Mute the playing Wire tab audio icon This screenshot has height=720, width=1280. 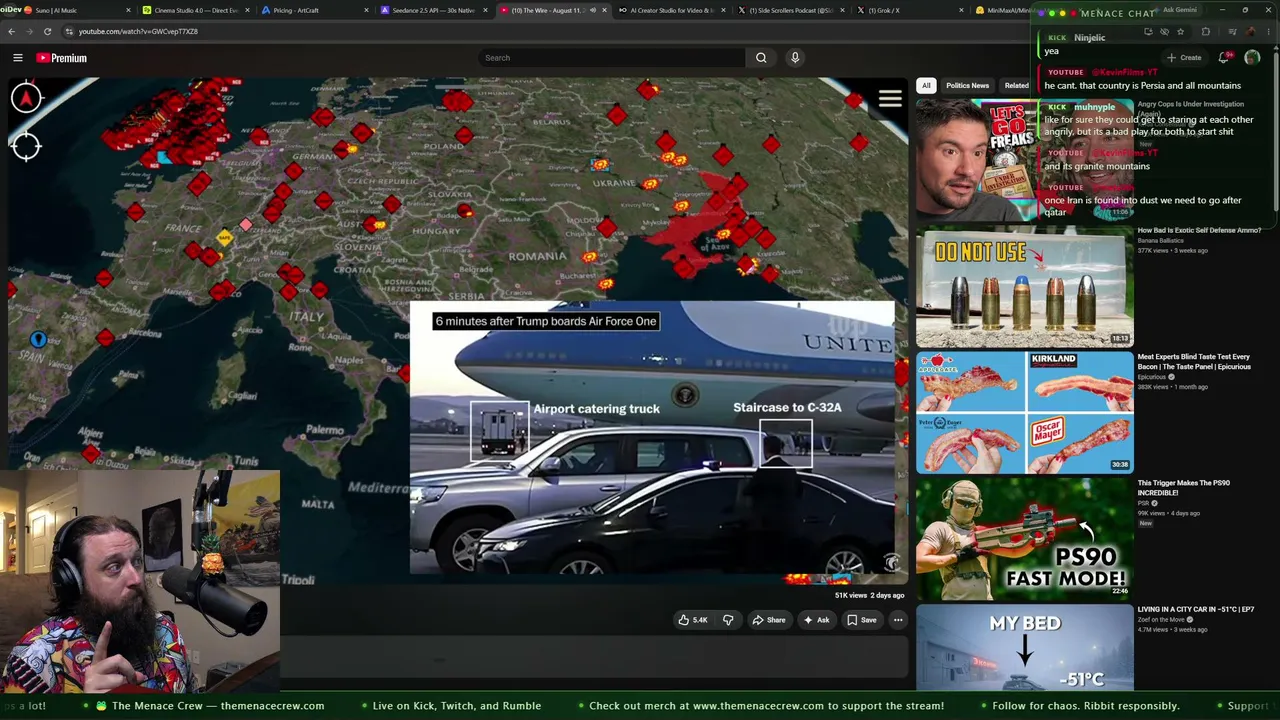[592, 10]
